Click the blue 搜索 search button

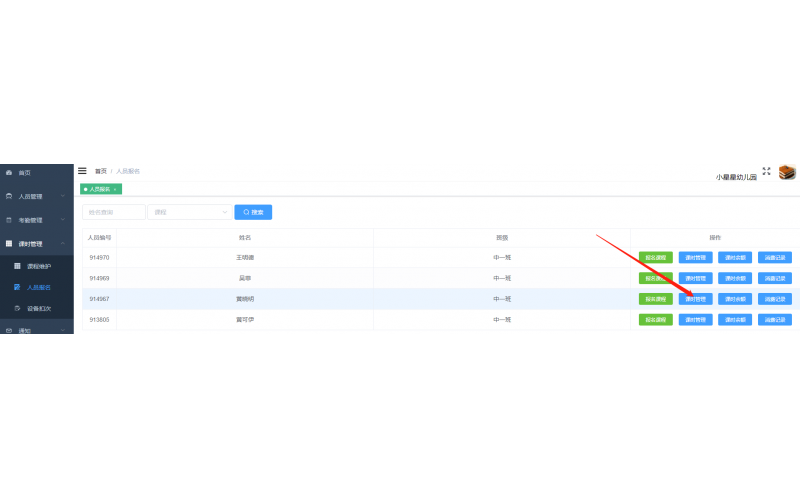253,212
